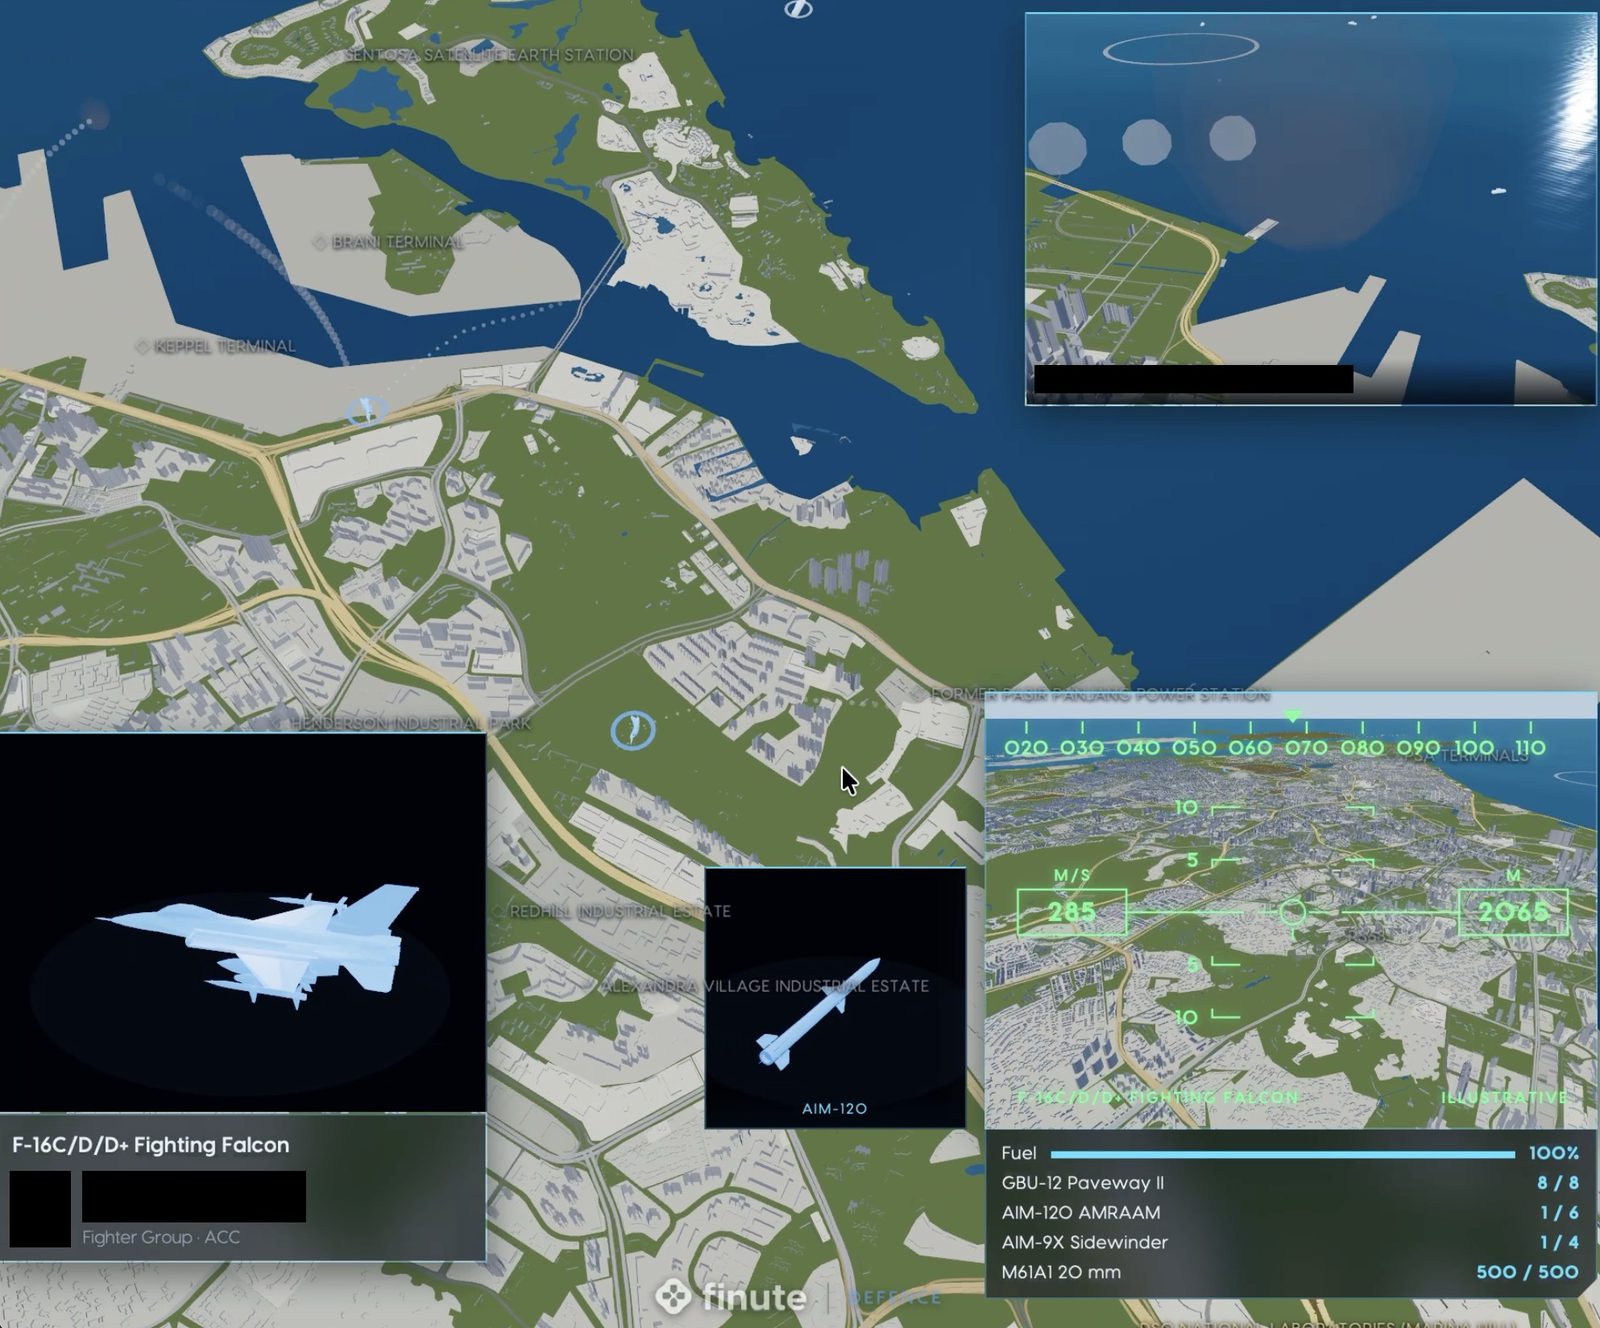Click the 020 heading mark on compass tape
This screenshot has height=1328, width=1600.
(x=1026, y=747)
